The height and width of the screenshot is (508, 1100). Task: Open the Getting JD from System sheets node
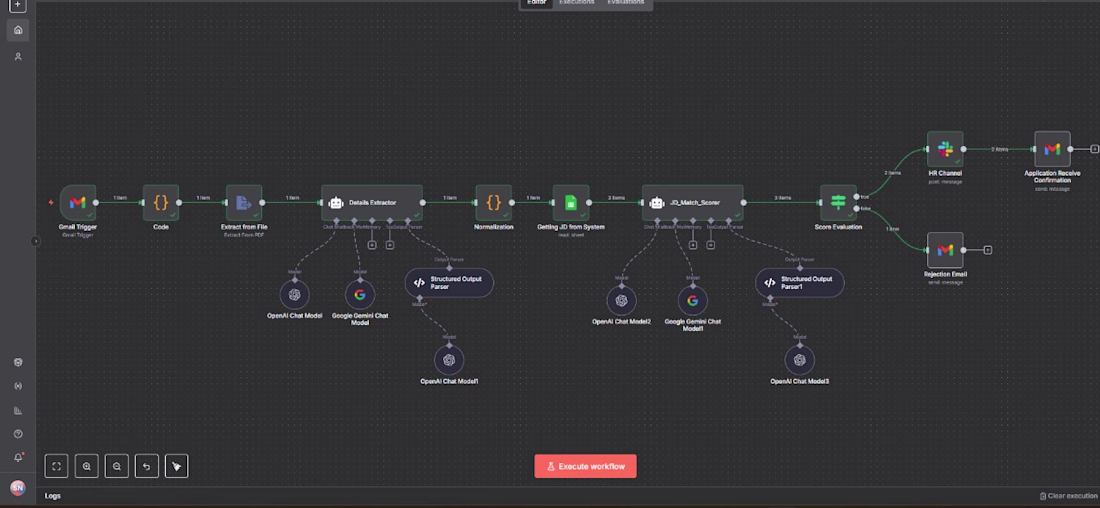coord(570,203)
